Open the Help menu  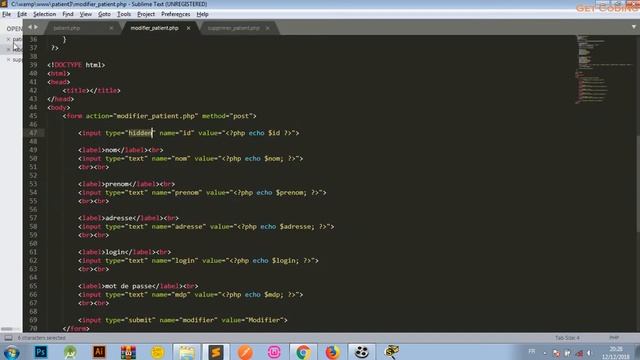202,14
